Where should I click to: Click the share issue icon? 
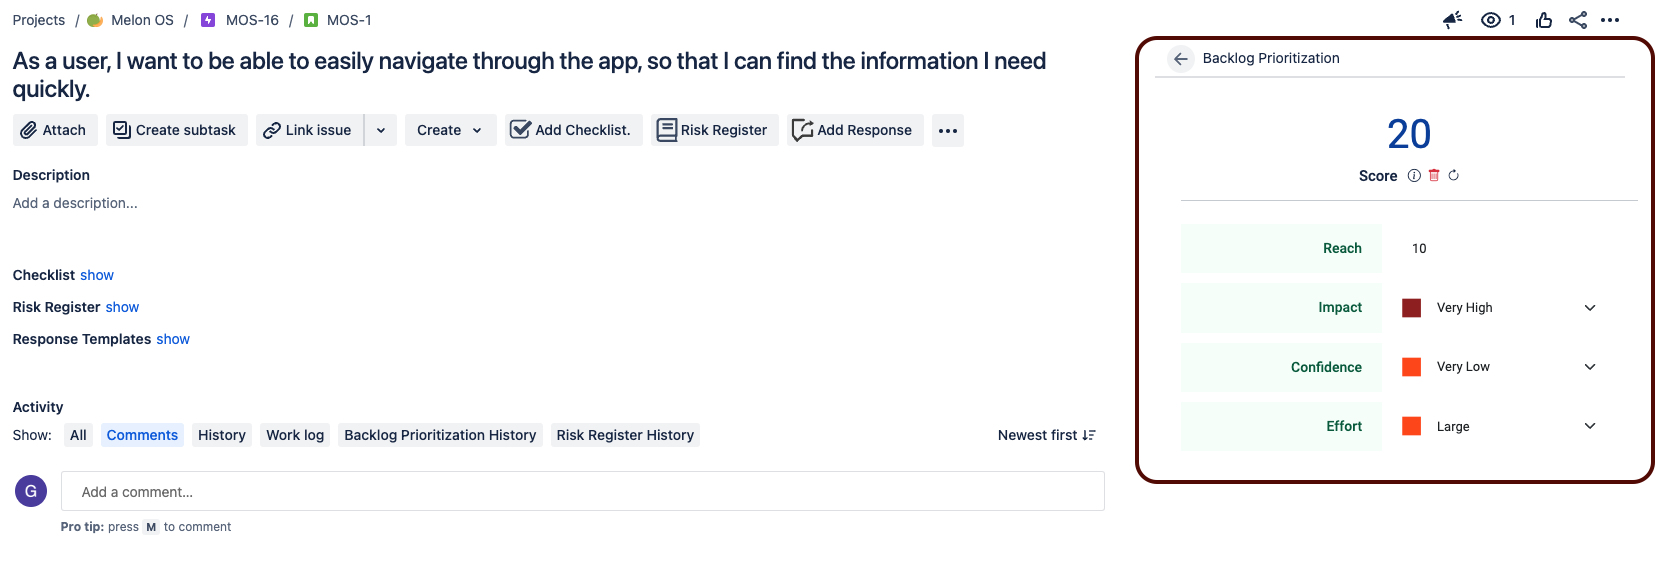tap(1578, 20)
